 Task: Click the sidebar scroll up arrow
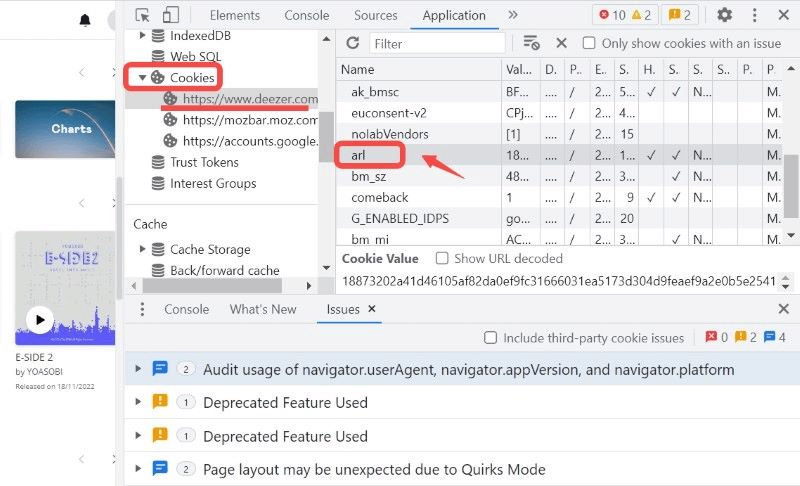[x=327, y=39]
